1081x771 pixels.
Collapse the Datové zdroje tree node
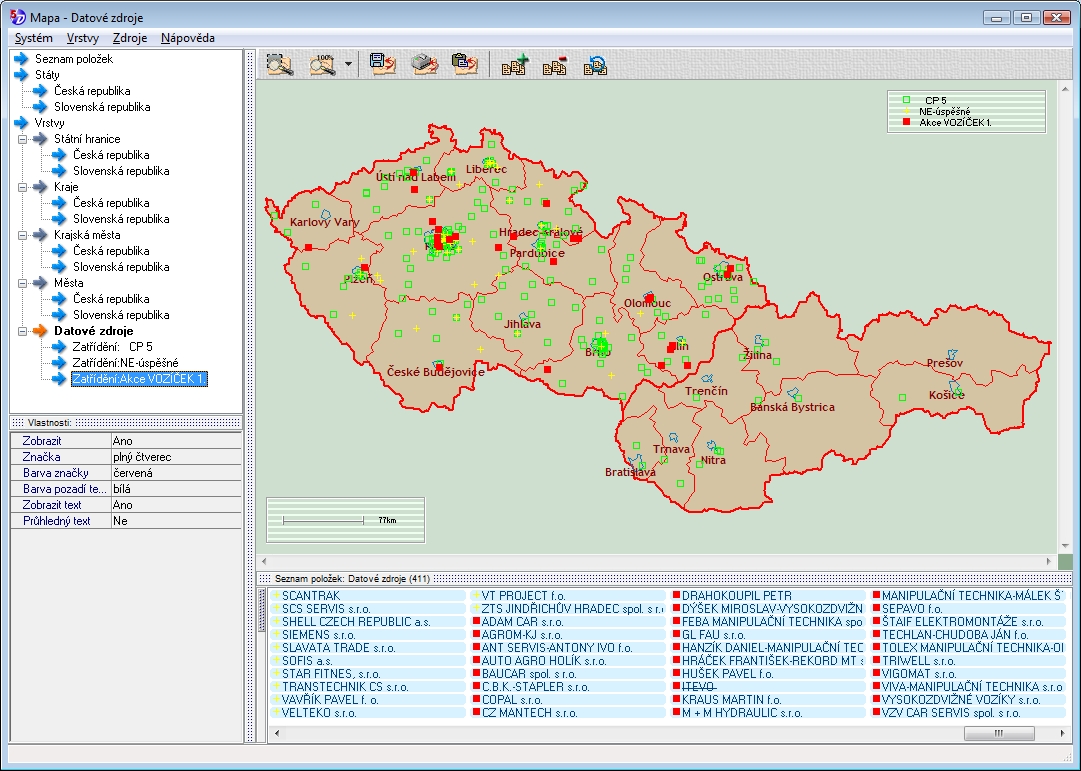23,331
